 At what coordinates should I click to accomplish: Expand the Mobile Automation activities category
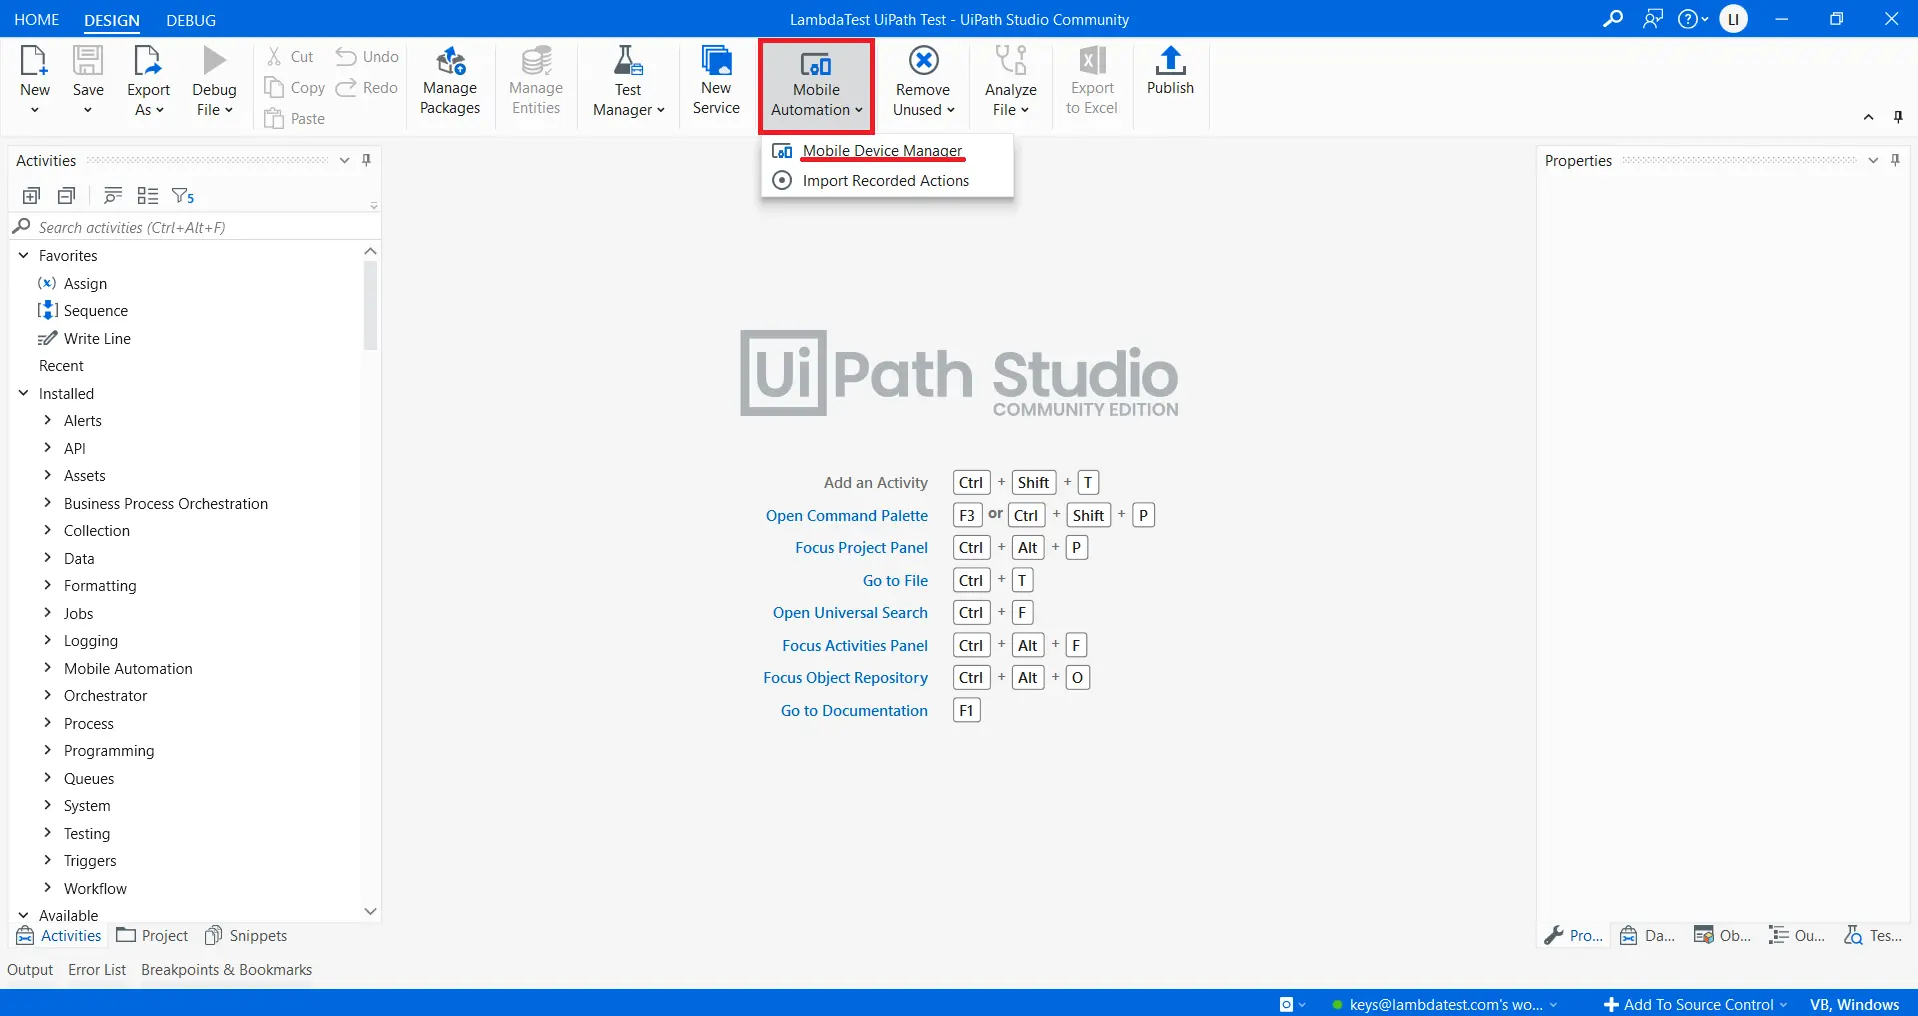click(x=47, y=668)
